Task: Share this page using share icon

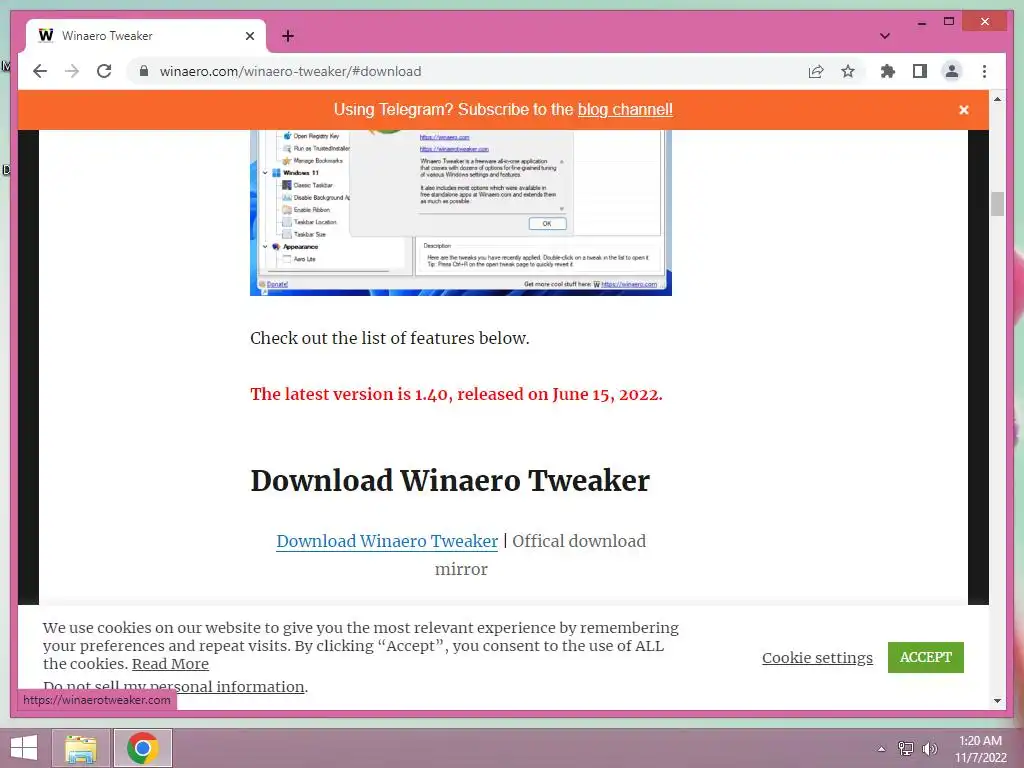Action: click(816, 71)
